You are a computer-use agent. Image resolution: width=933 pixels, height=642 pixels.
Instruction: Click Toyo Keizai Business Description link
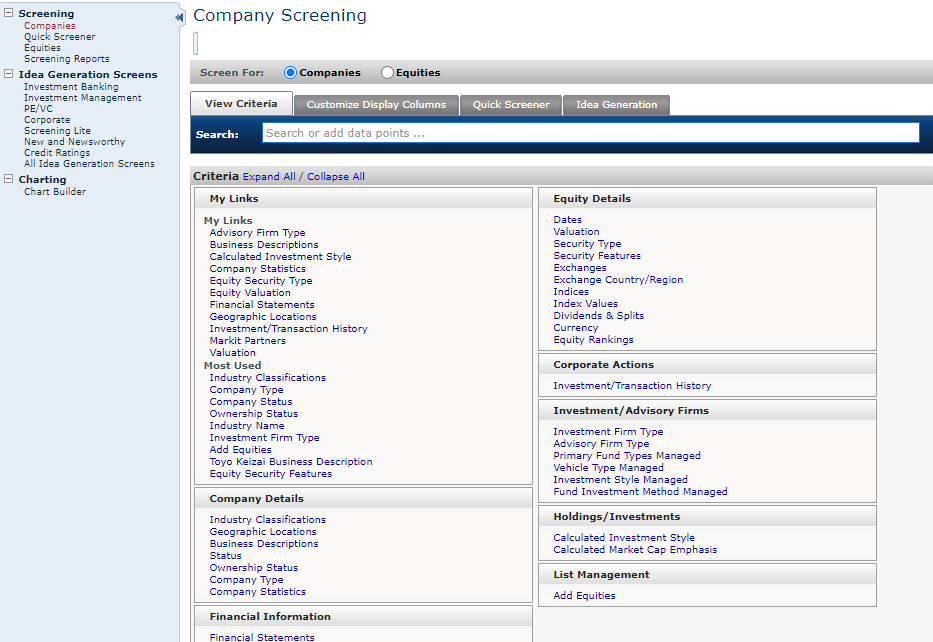tap(291, 462)
